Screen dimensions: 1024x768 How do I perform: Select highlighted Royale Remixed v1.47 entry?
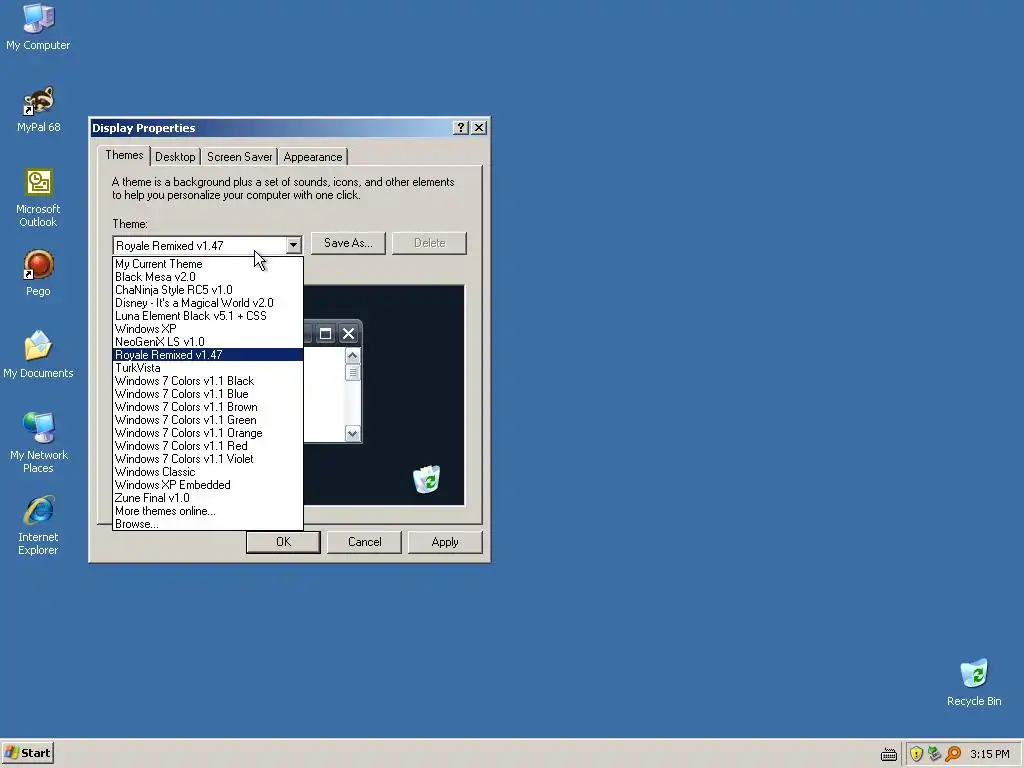(208, 355)
